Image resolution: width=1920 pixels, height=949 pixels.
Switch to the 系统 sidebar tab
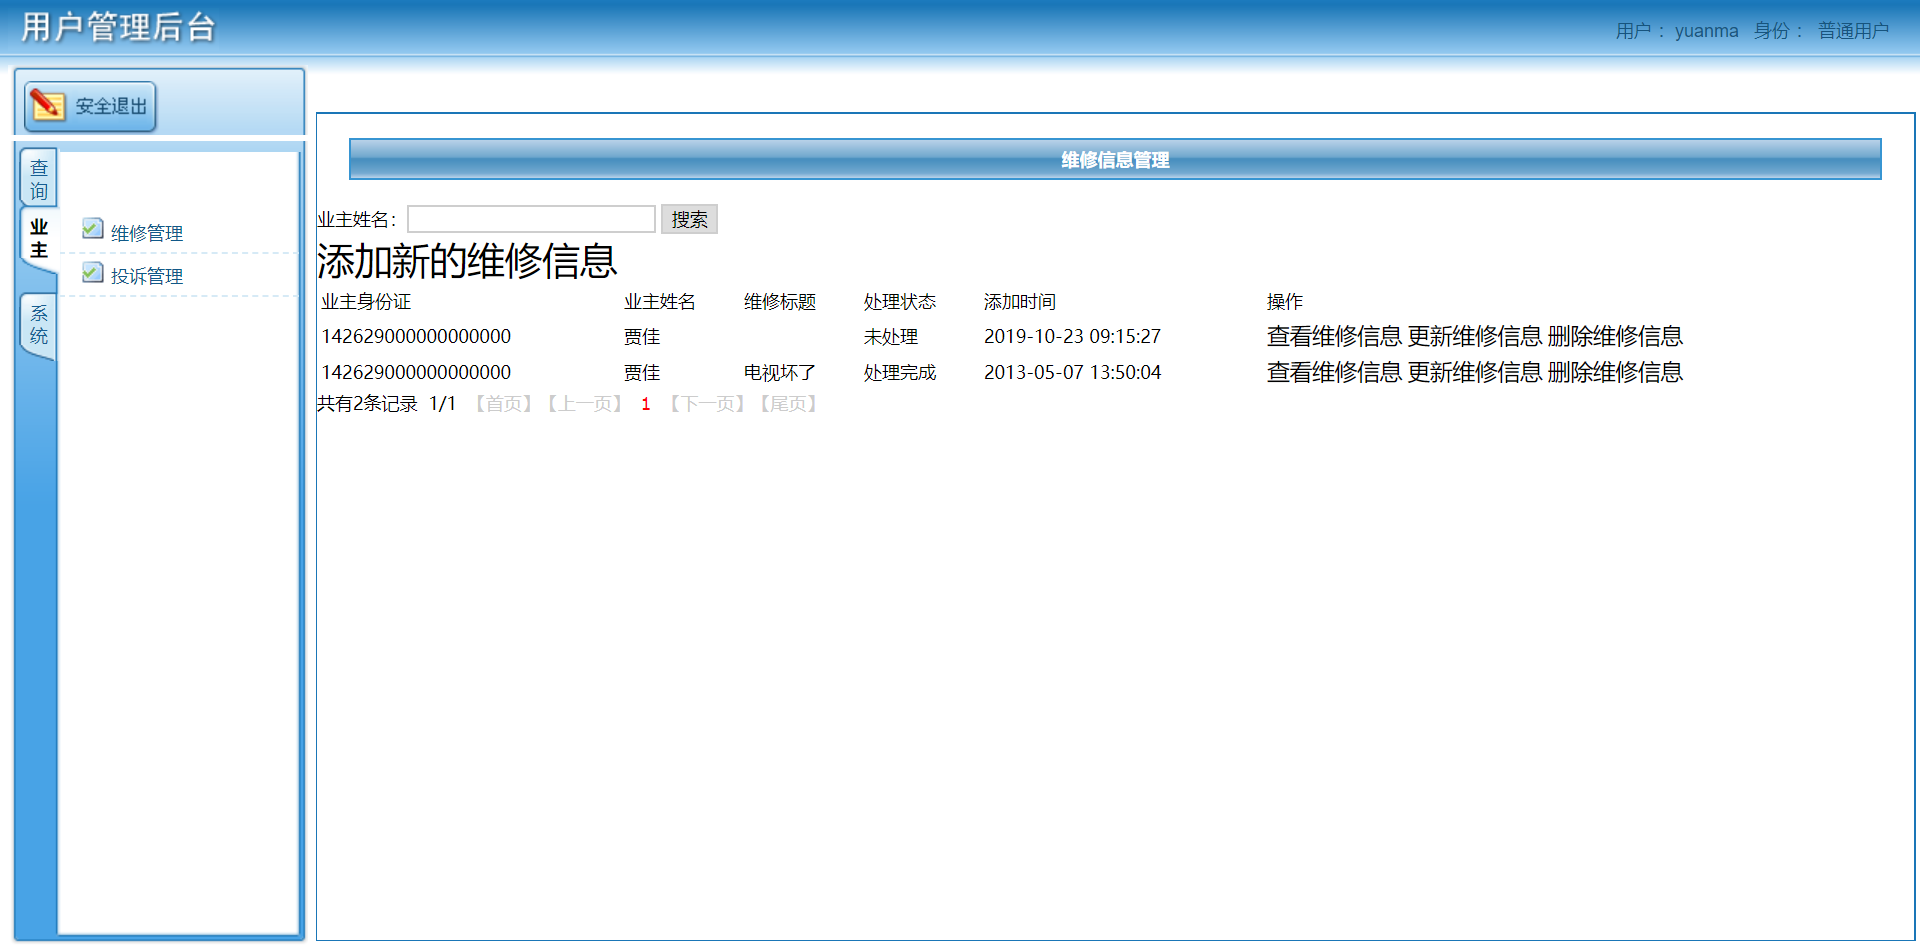tap(38, 324)
